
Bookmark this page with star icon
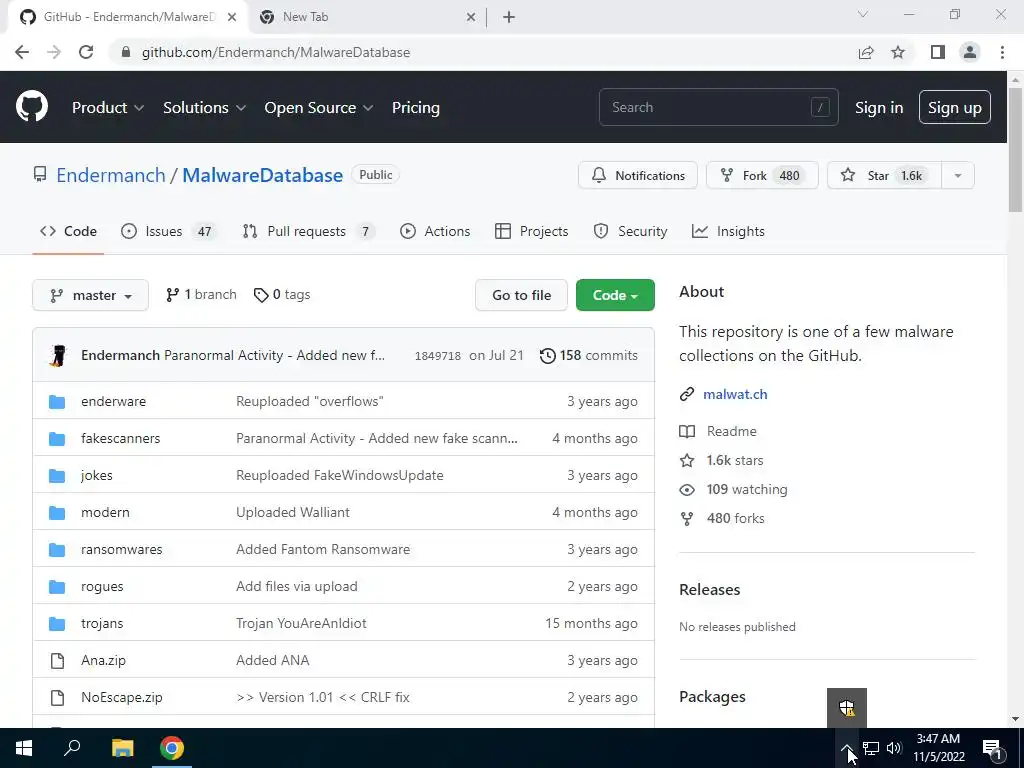pyautogui.click(x=898, y=52)
